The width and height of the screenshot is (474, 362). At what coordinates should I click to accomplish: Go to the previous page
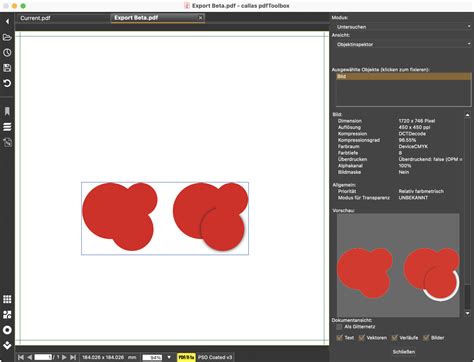point(29,357)
